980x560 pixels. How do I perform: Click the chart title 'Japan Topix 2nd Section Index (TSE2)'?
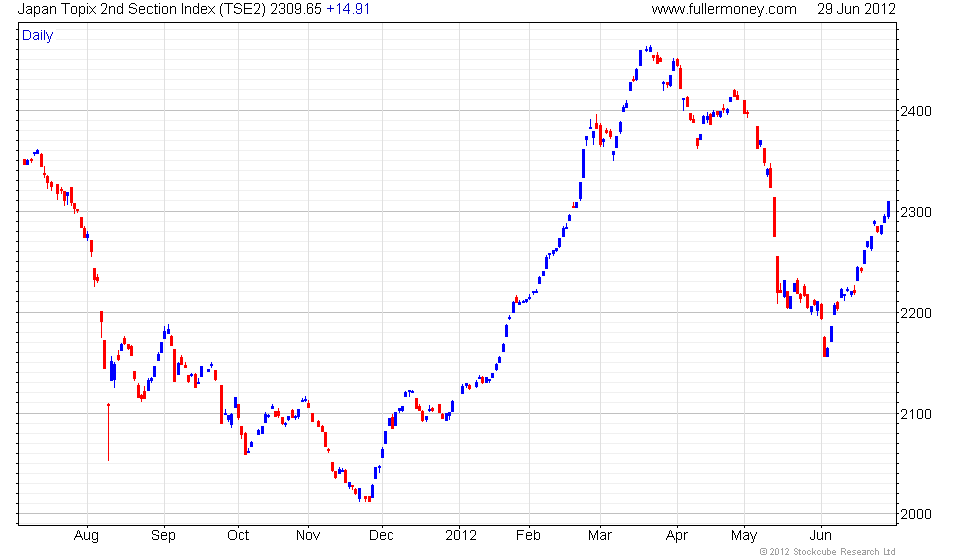click(x=142, y=9)
